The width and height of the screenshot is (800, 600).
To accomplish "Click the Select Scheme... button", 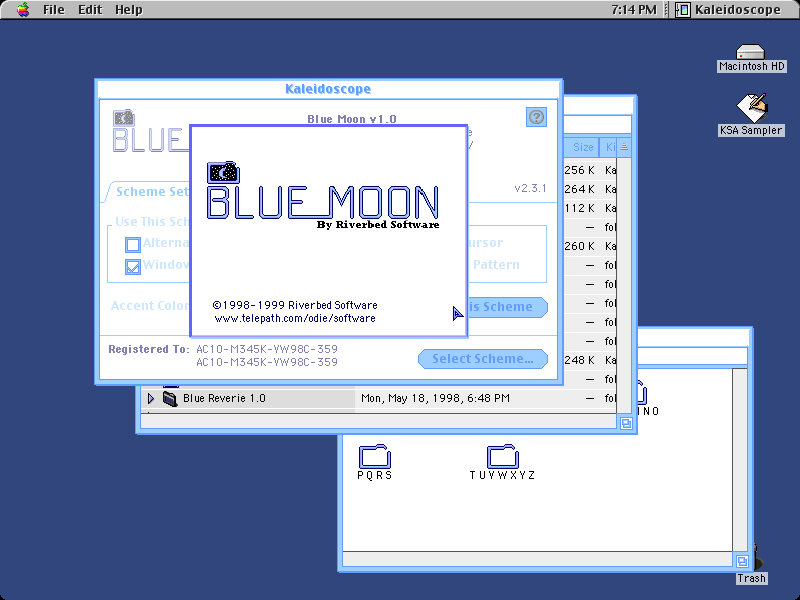I will point(483,359).
